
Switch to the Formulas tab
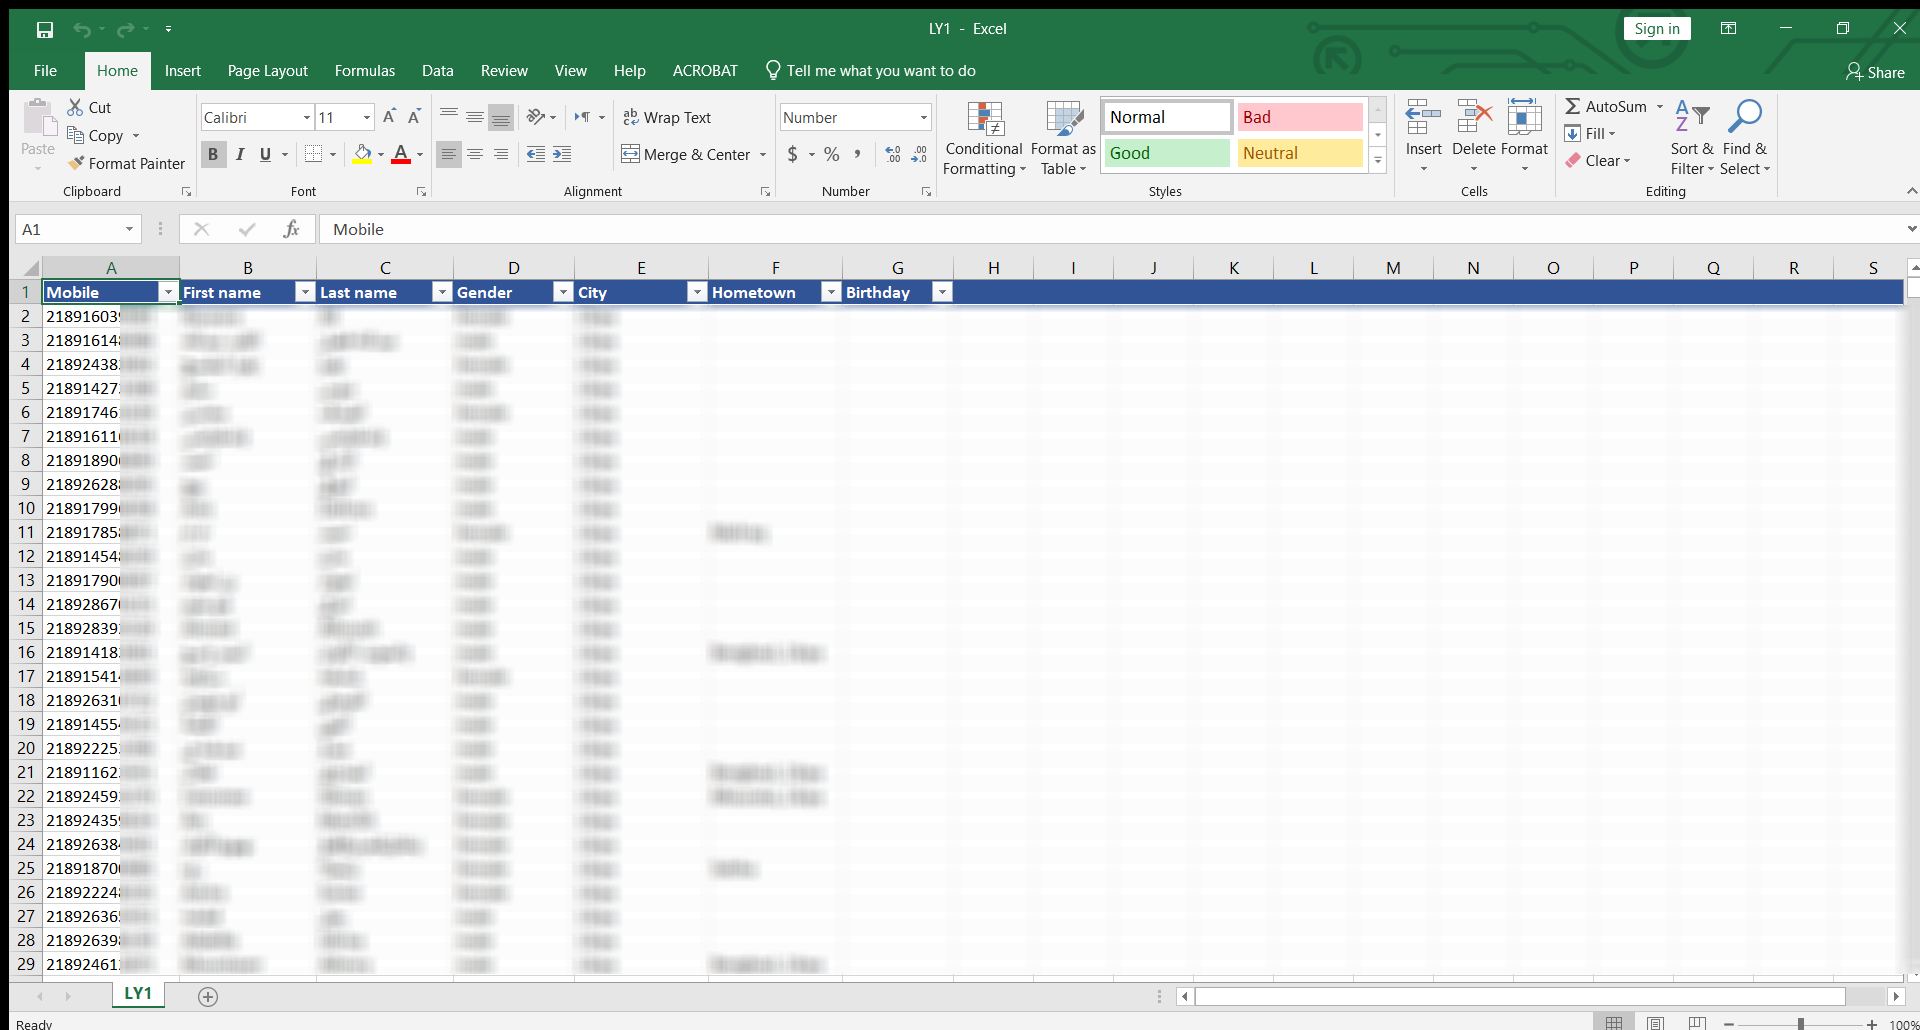(x=365, y=71)
